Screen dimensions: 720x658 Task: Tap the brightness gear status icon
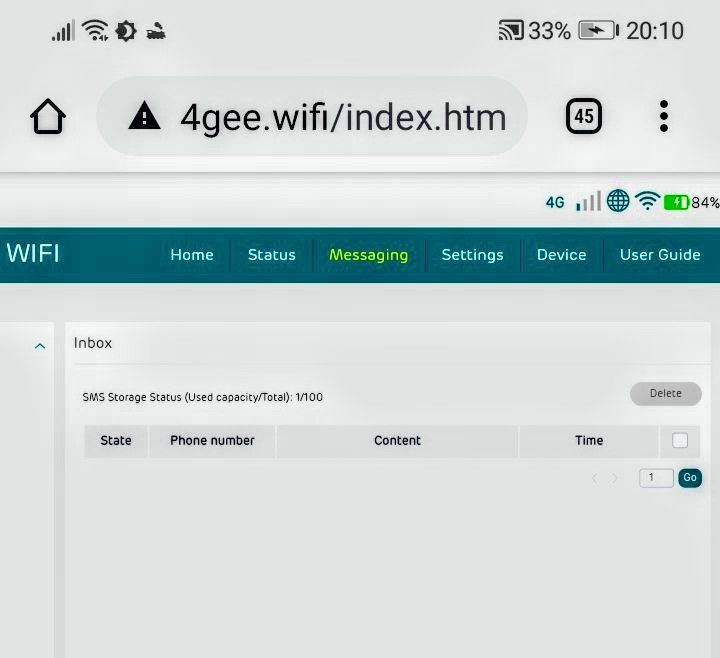126,31
